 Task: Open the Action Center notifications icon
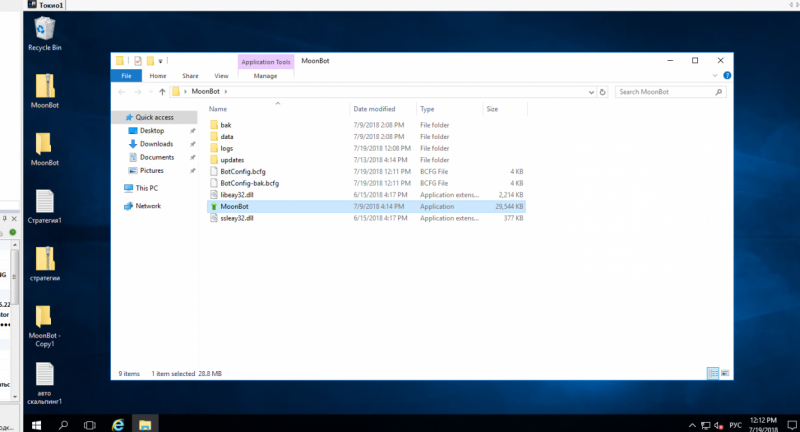coord(792,425)
